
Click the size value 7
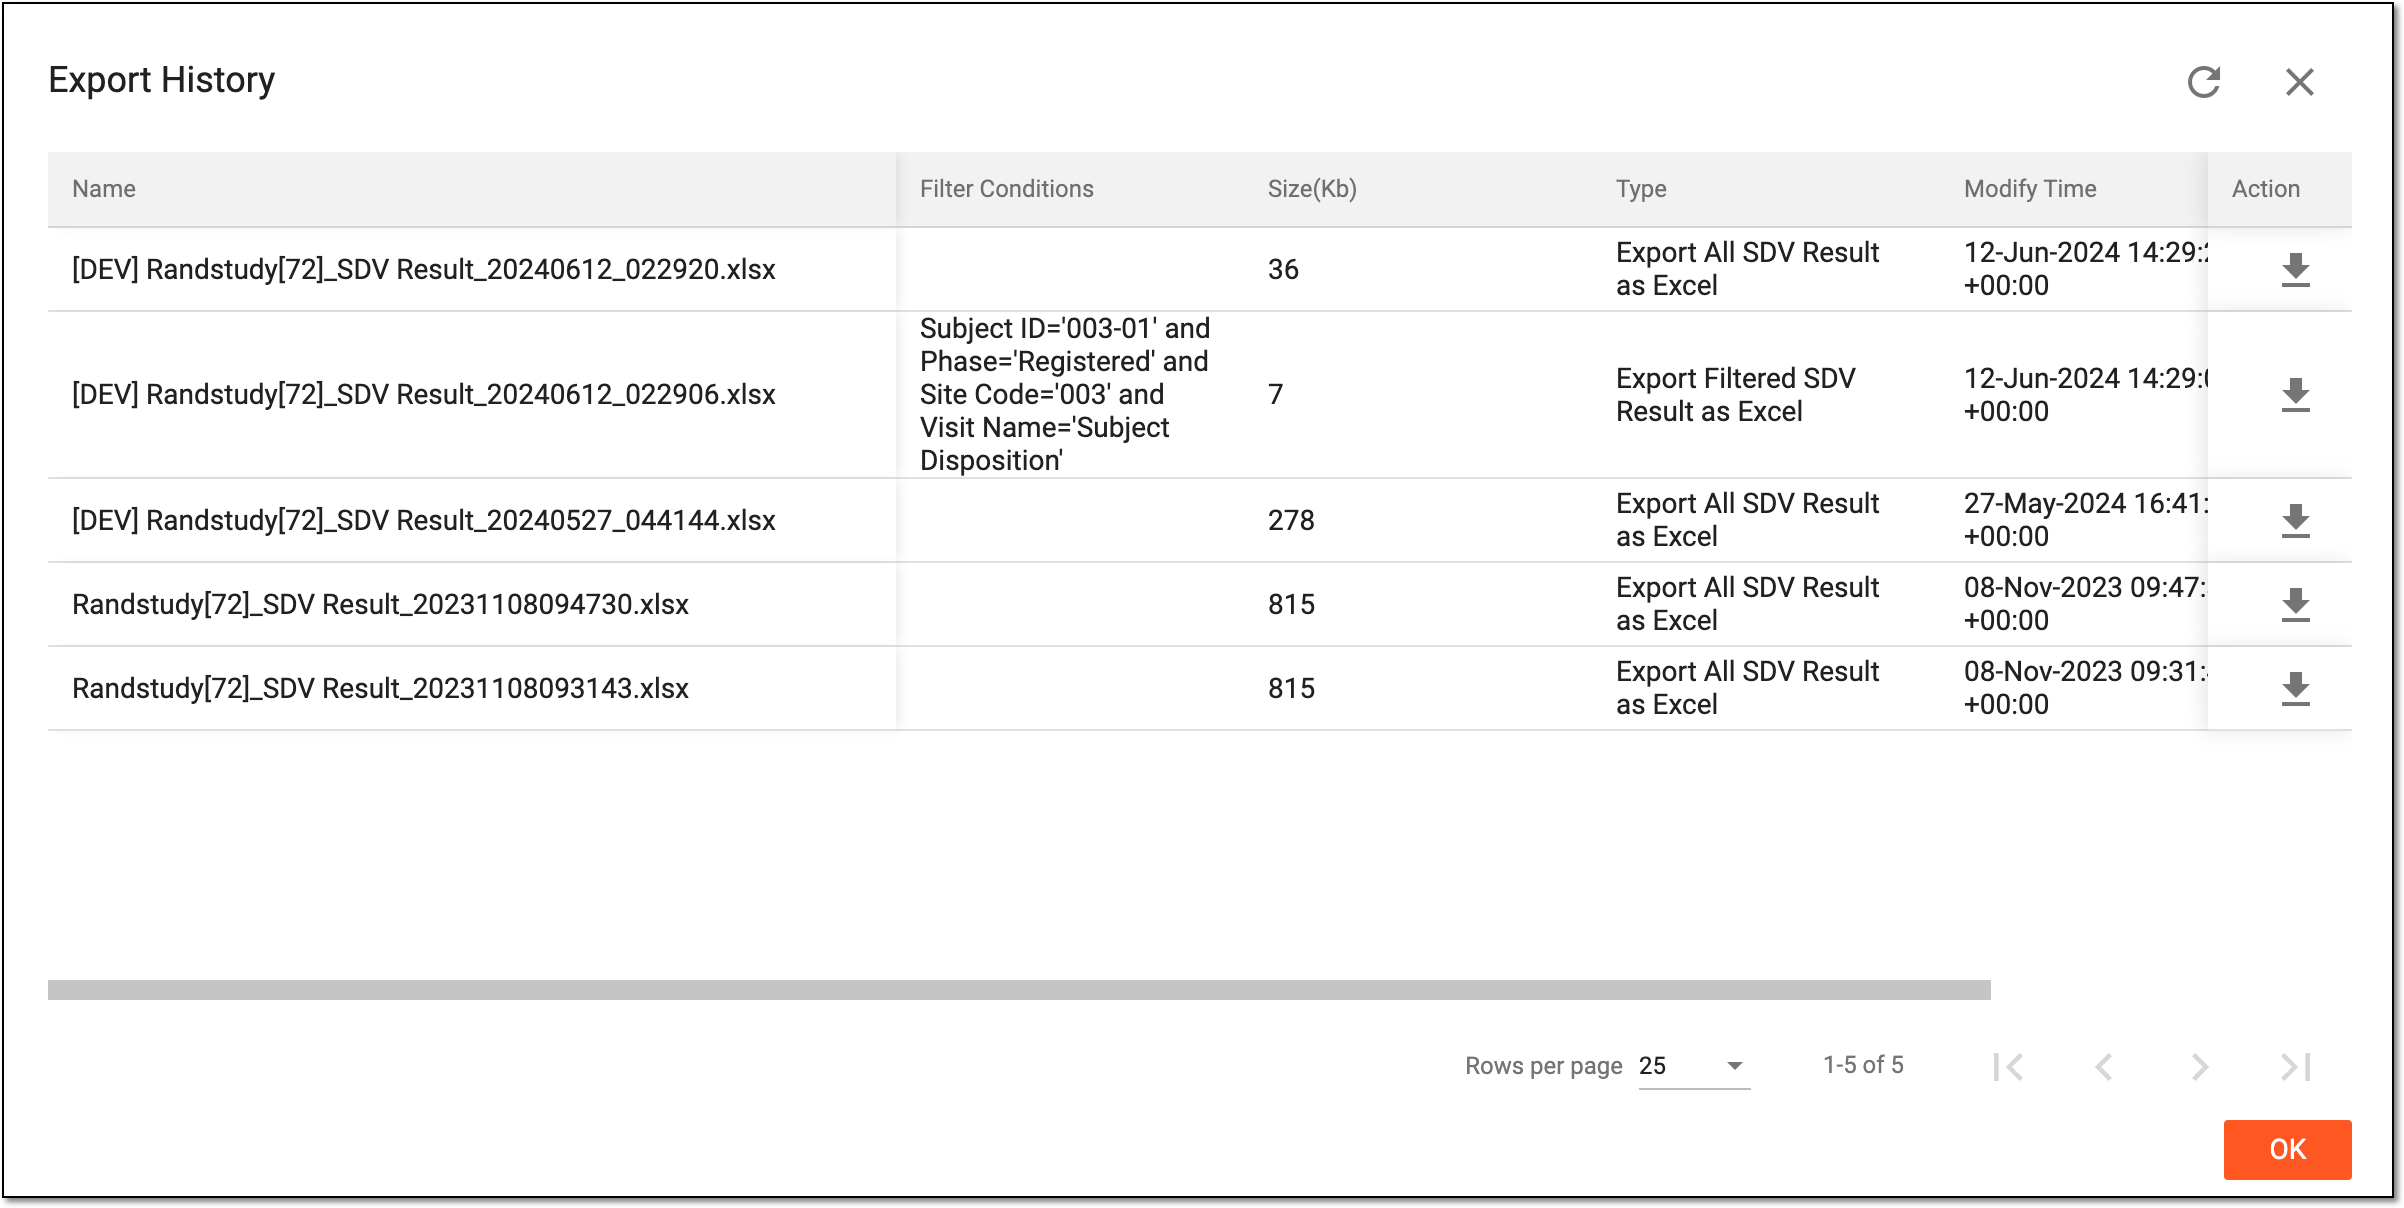pyautogui.click(x=1276, y=395)
